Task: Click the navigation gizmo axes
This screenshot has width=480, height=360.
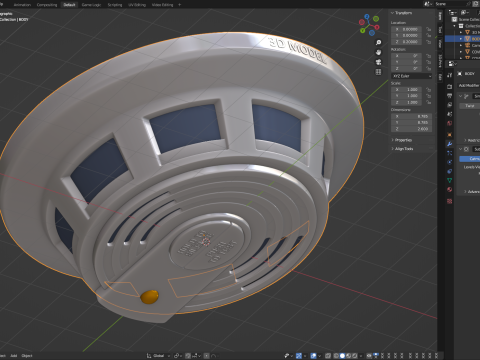Action: tap(369, 24)
